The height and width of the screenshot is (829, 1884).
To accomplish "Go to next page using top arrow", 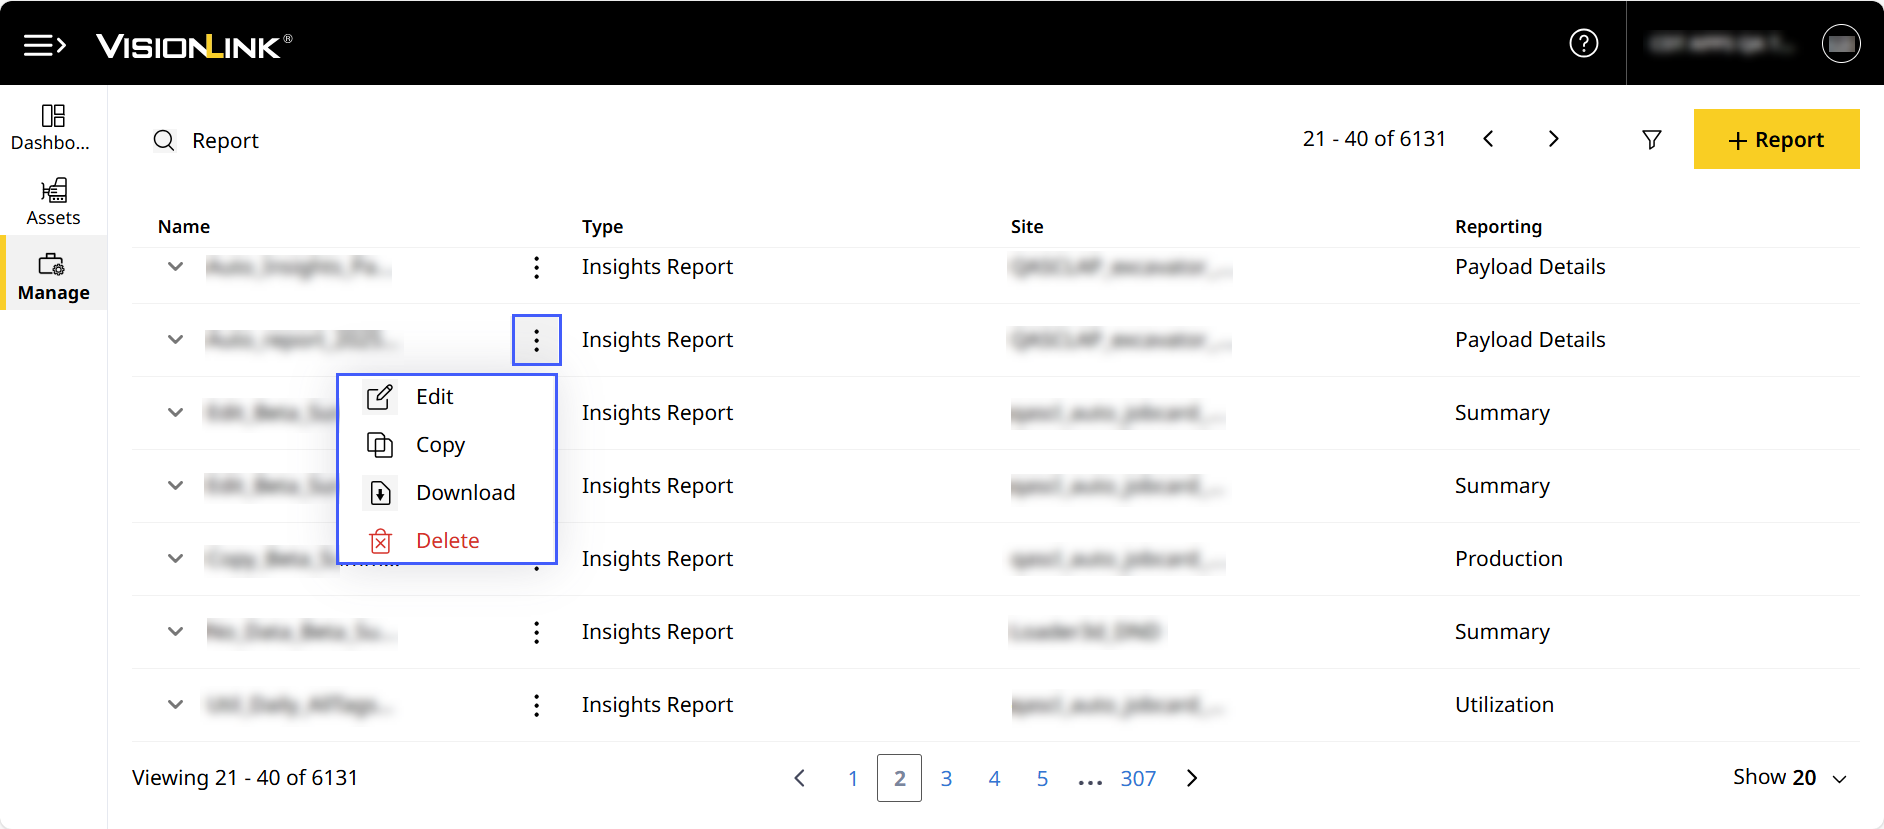I will [x=1553, y=139].
